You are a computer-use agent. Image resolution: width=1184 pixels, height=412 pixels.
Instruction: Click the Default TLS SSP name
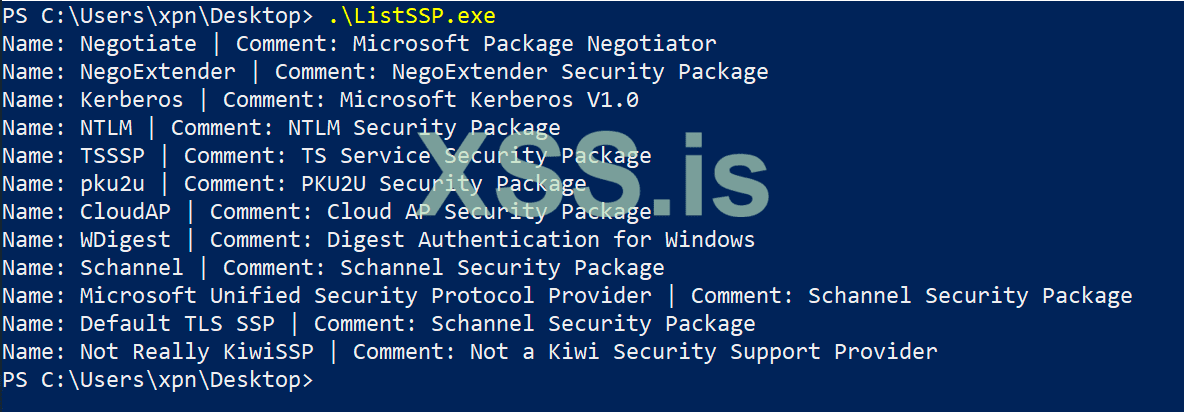point(190,324)
